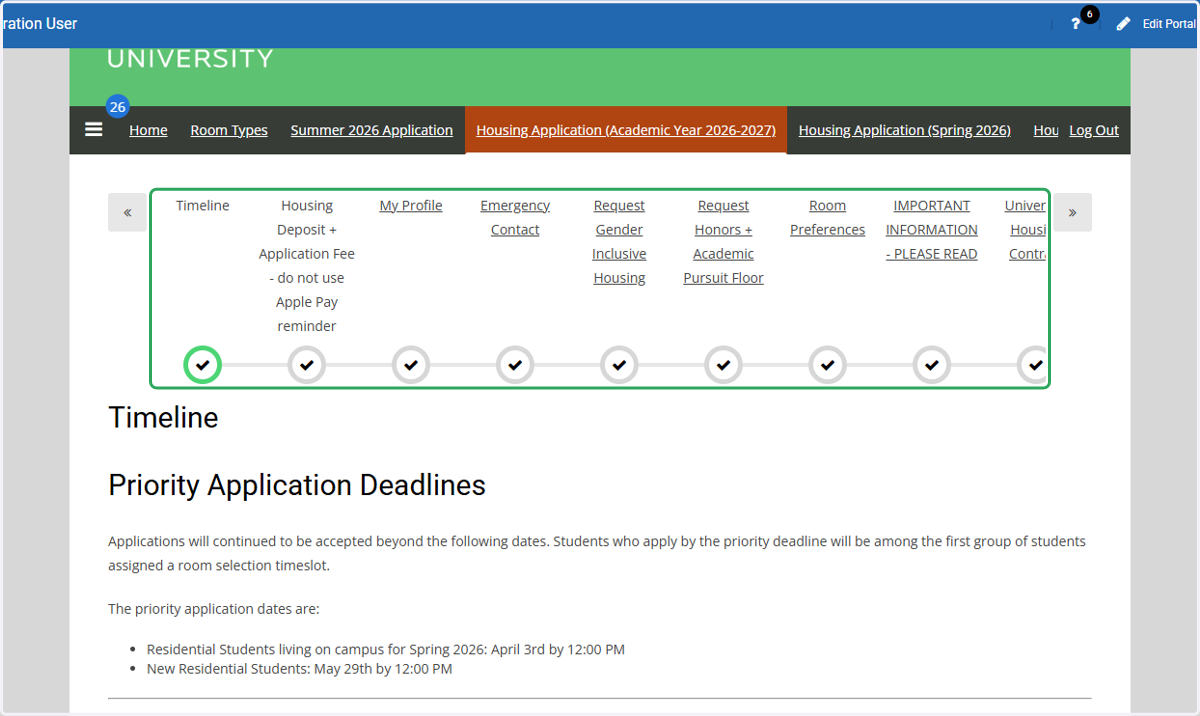Click checkmark circle under Request Gender Inclusive Housing
1200x716 pixels.
point(619,365)
